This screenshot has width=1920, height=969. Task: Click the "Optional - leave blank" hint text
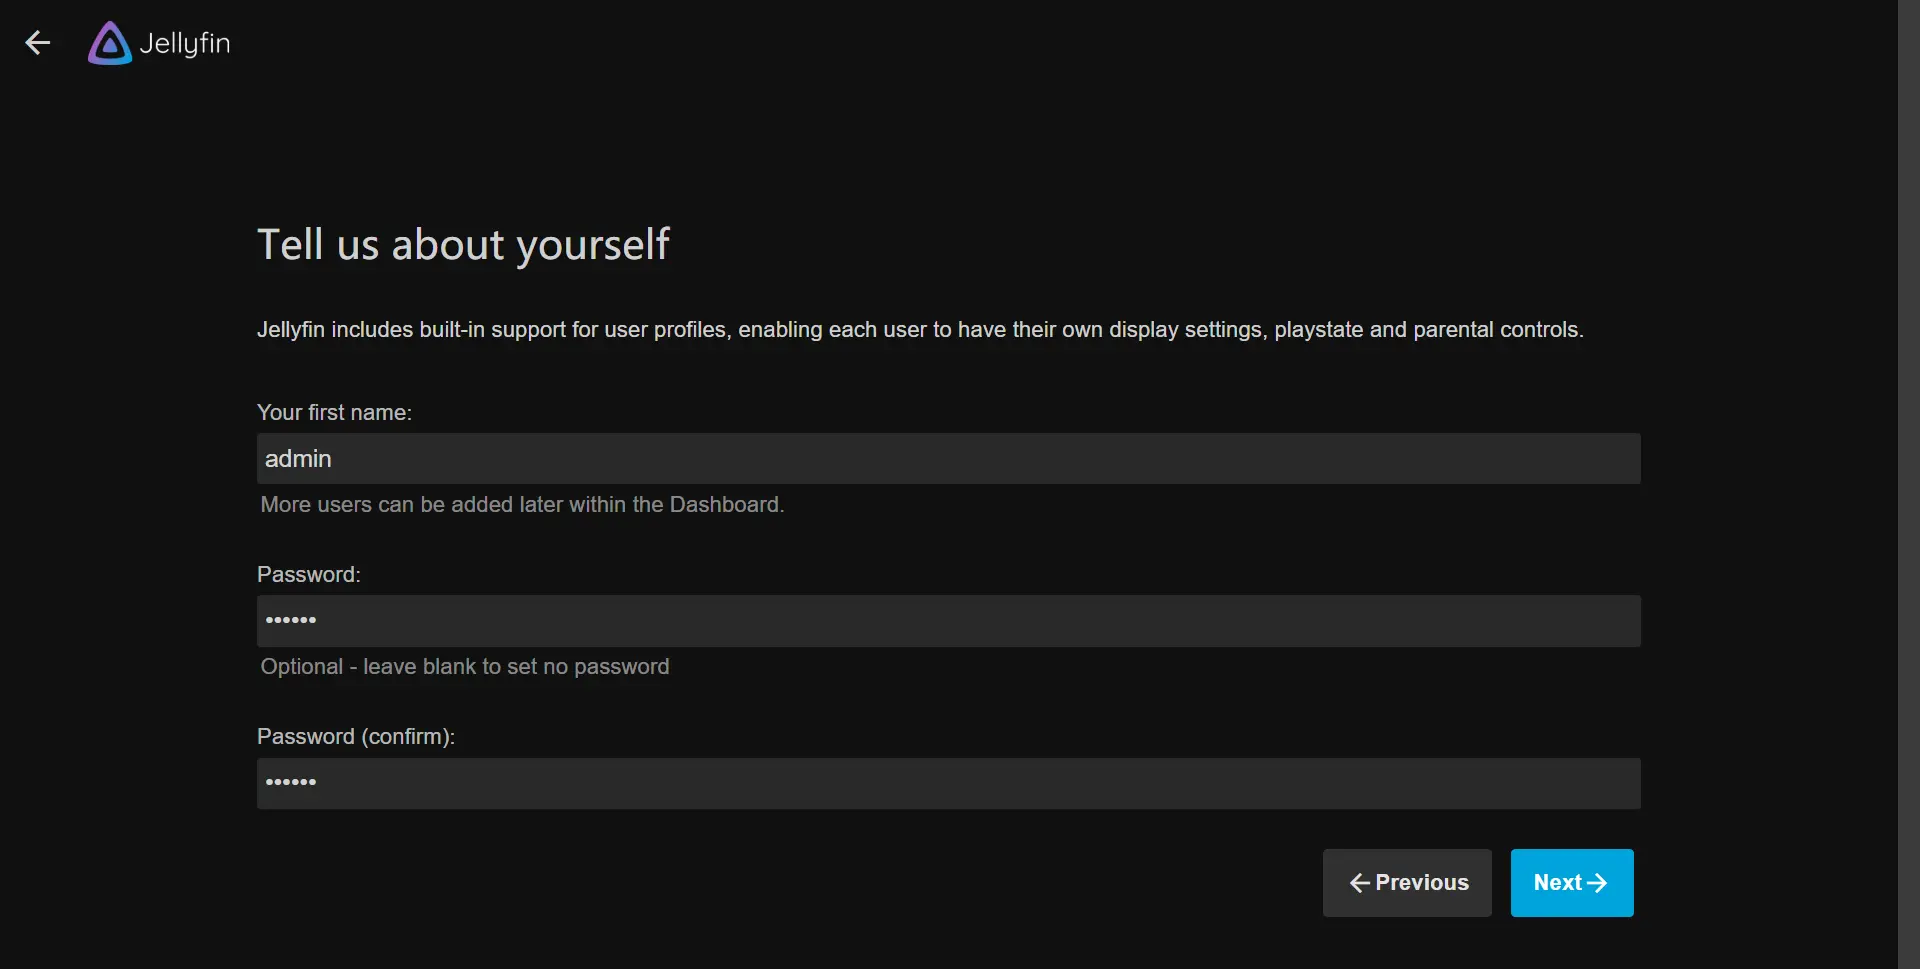tap(464, 667)
